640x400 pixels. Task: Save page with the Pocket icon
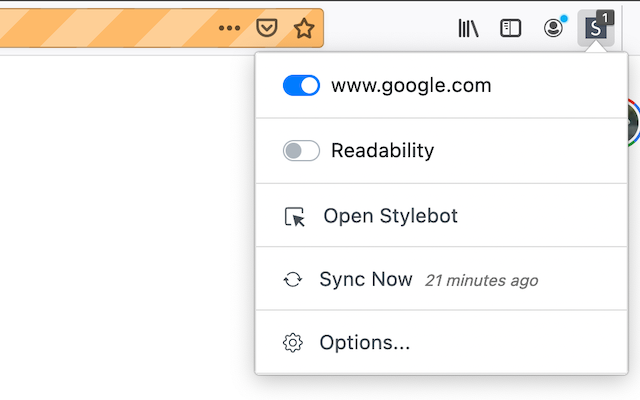pos(266,29)
